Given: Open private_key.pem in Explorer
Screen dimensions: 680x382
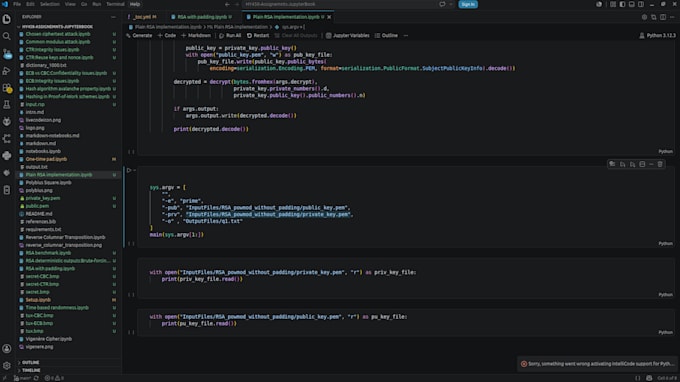Looking at the screenshot, I should pos(42,198).
